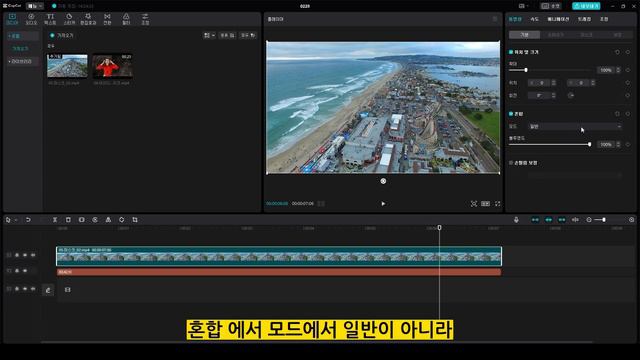Click the Export button
Screen dimensions: 640x360
tap(586, 6)
